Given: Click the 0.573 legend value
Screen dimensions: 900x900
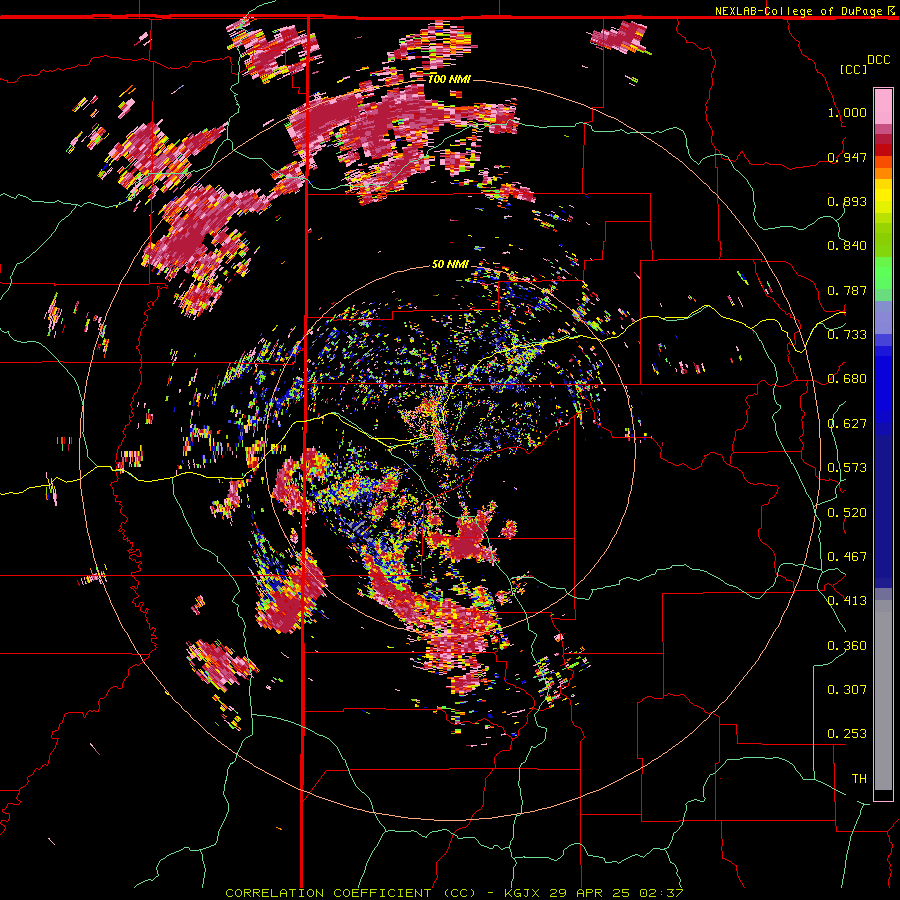Looking at the screenshot, I should click(847, 468).
